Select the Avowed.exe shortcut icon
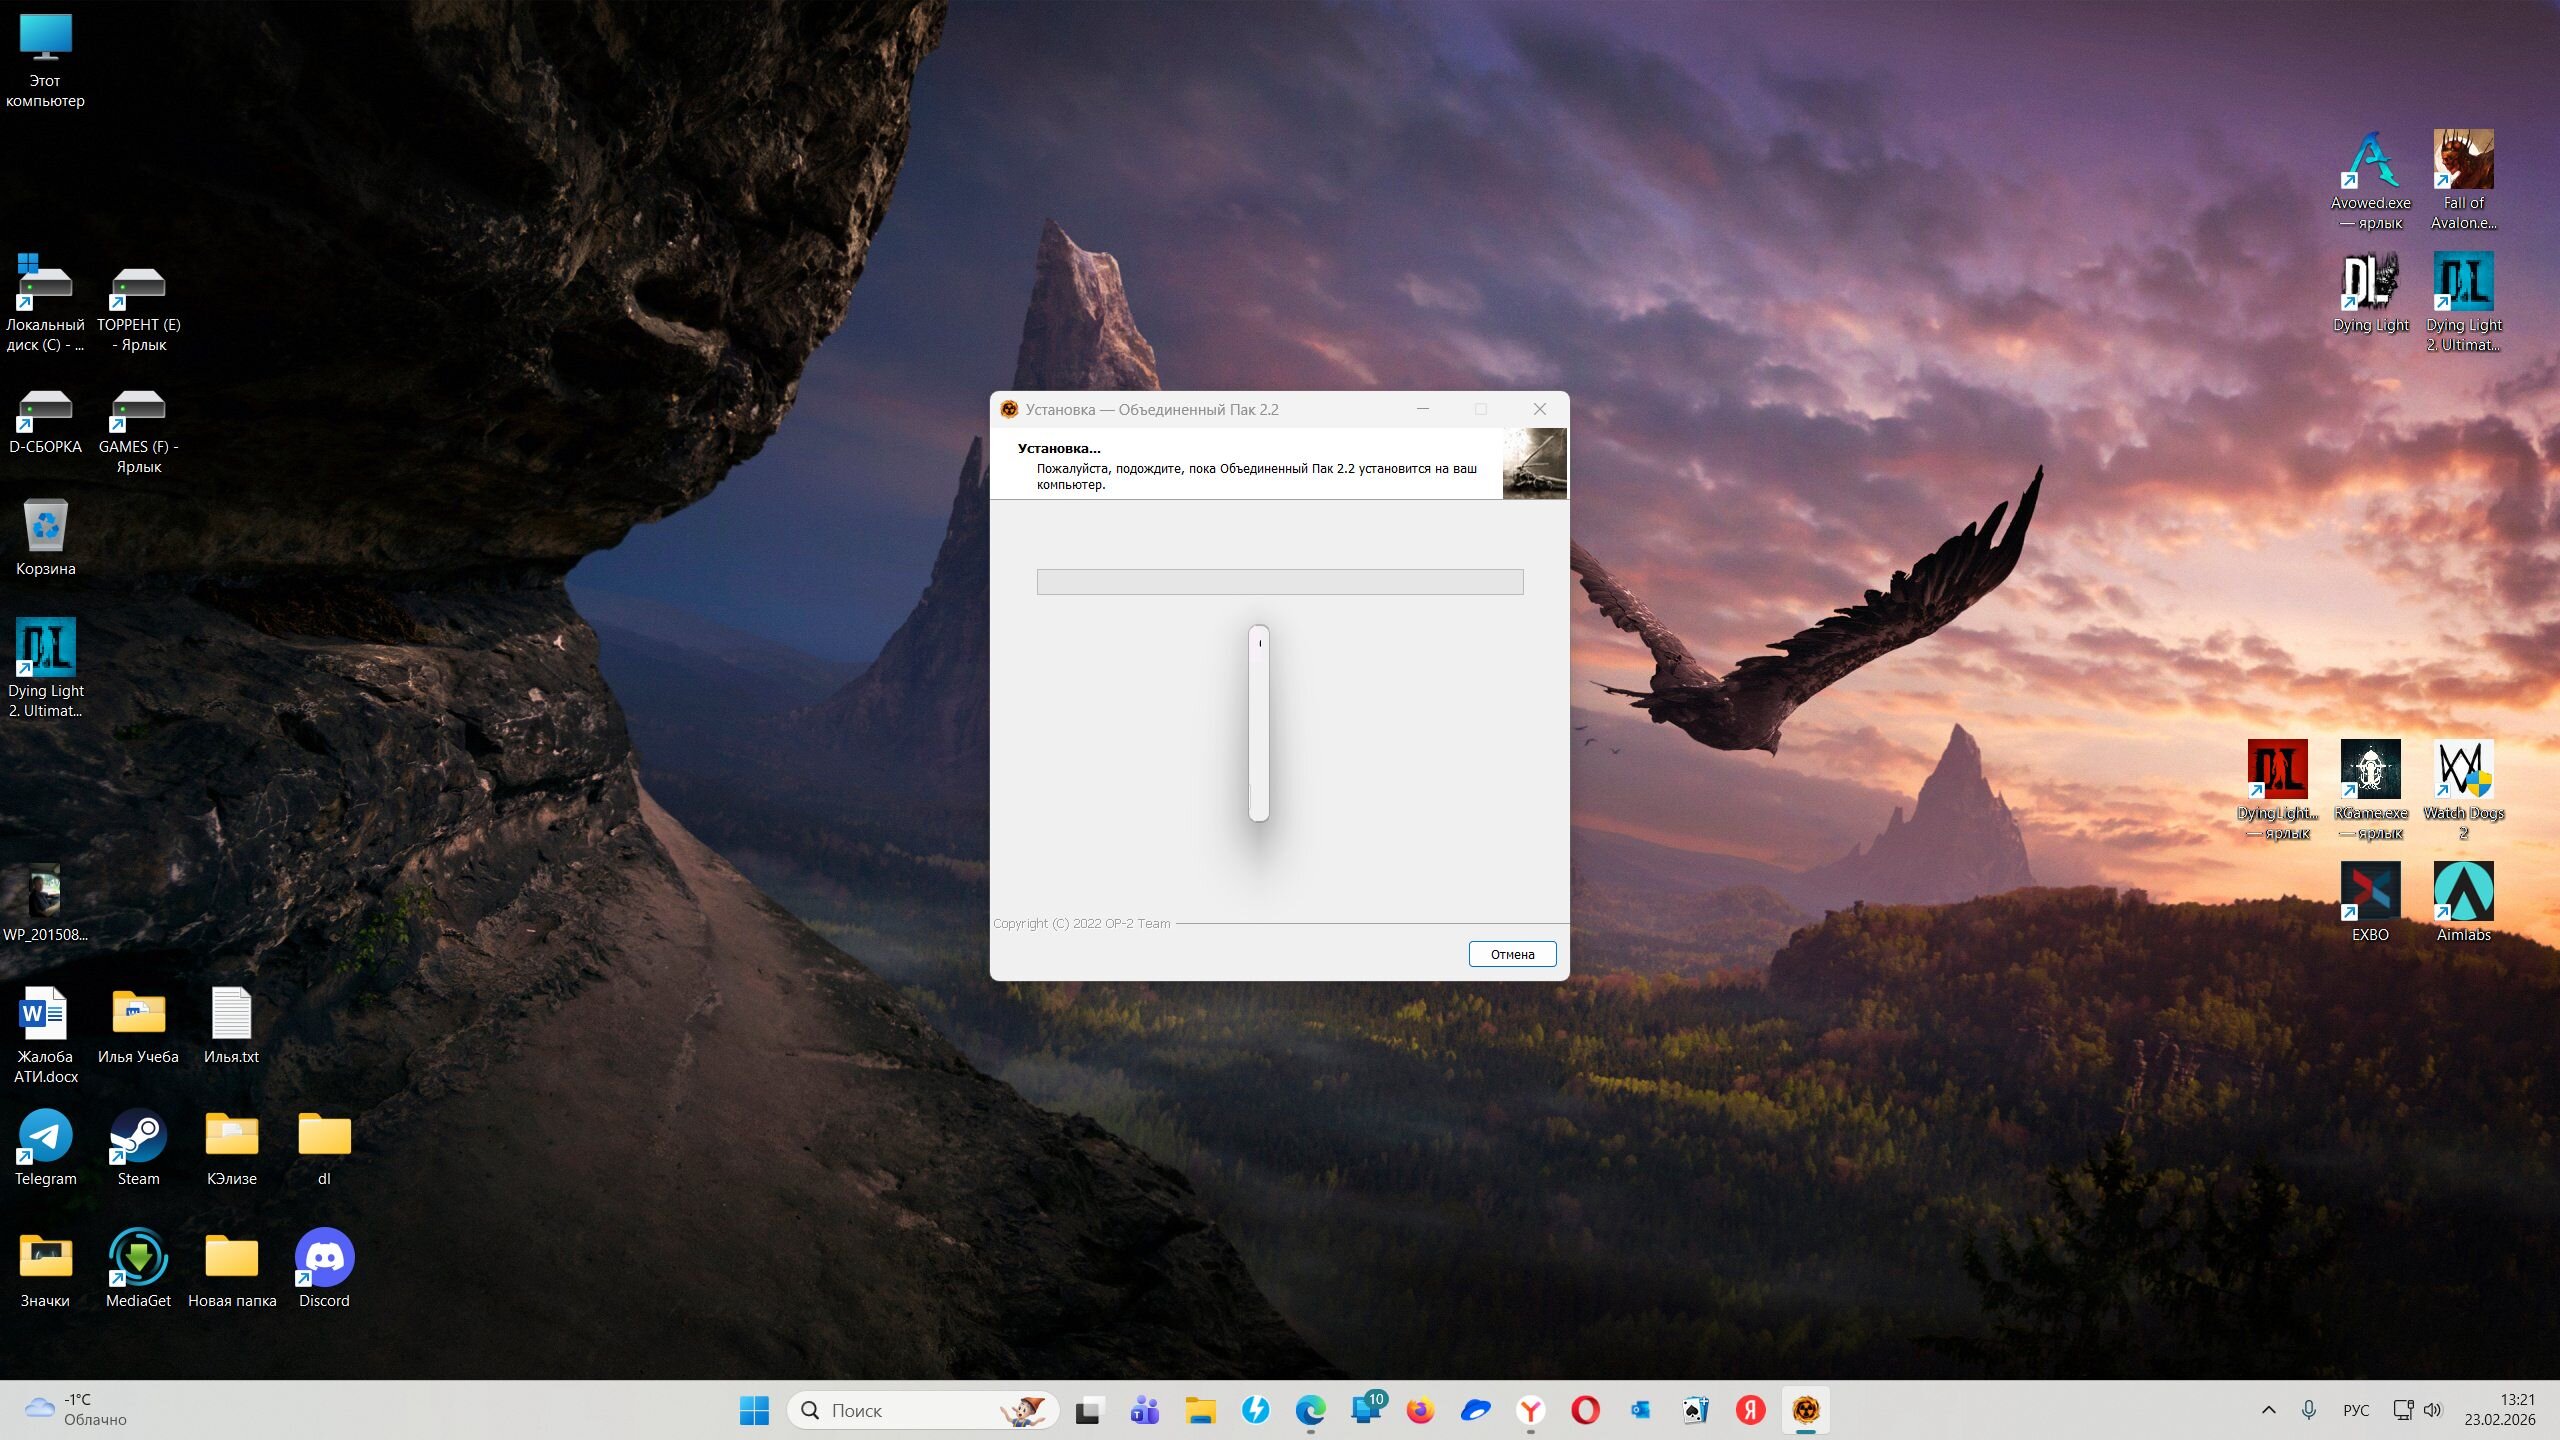Viewport: 2560px width, 1440px height. (2370, 161)
